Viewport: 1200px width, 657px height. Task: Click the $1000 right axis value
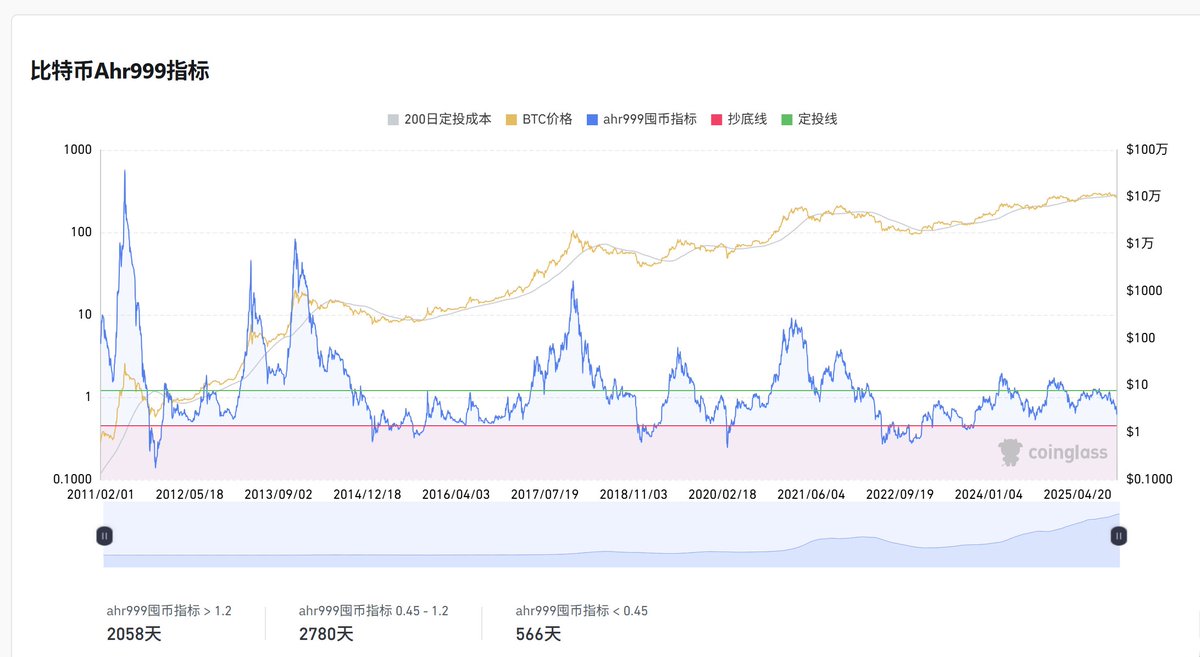pos(1142,291)
